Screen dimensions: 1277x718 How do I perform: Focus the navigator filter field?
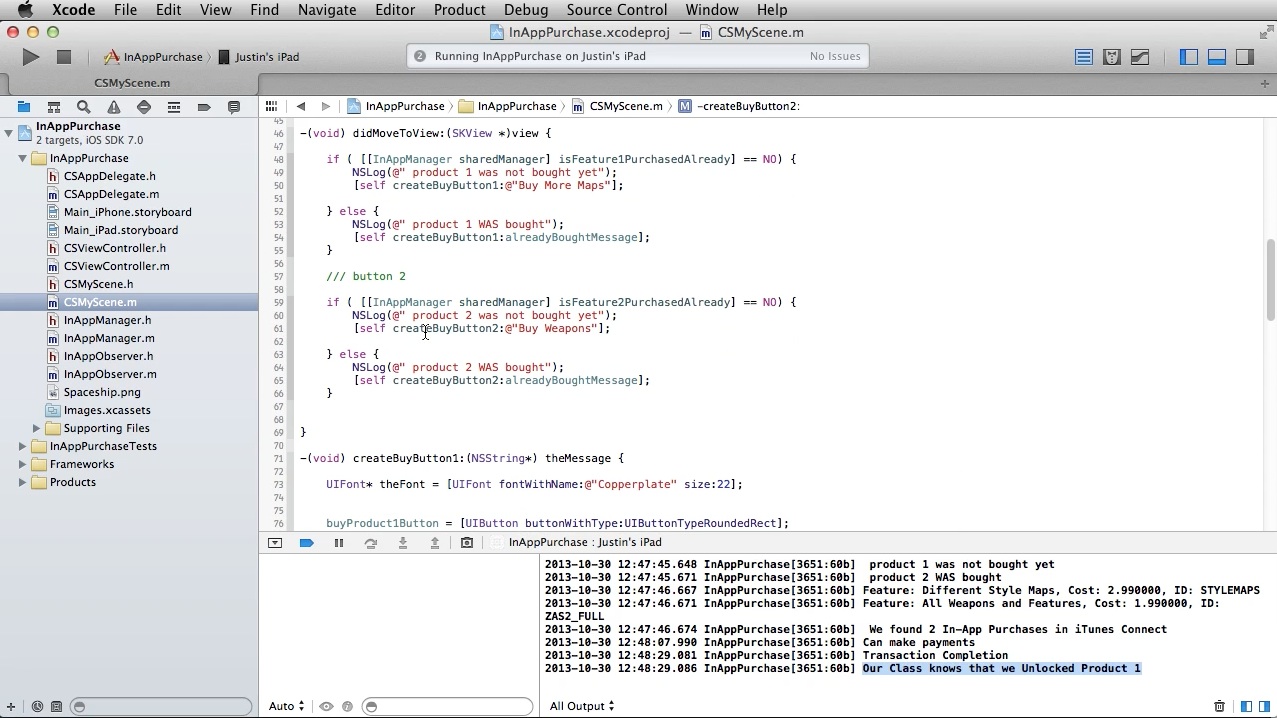(161, 706)
